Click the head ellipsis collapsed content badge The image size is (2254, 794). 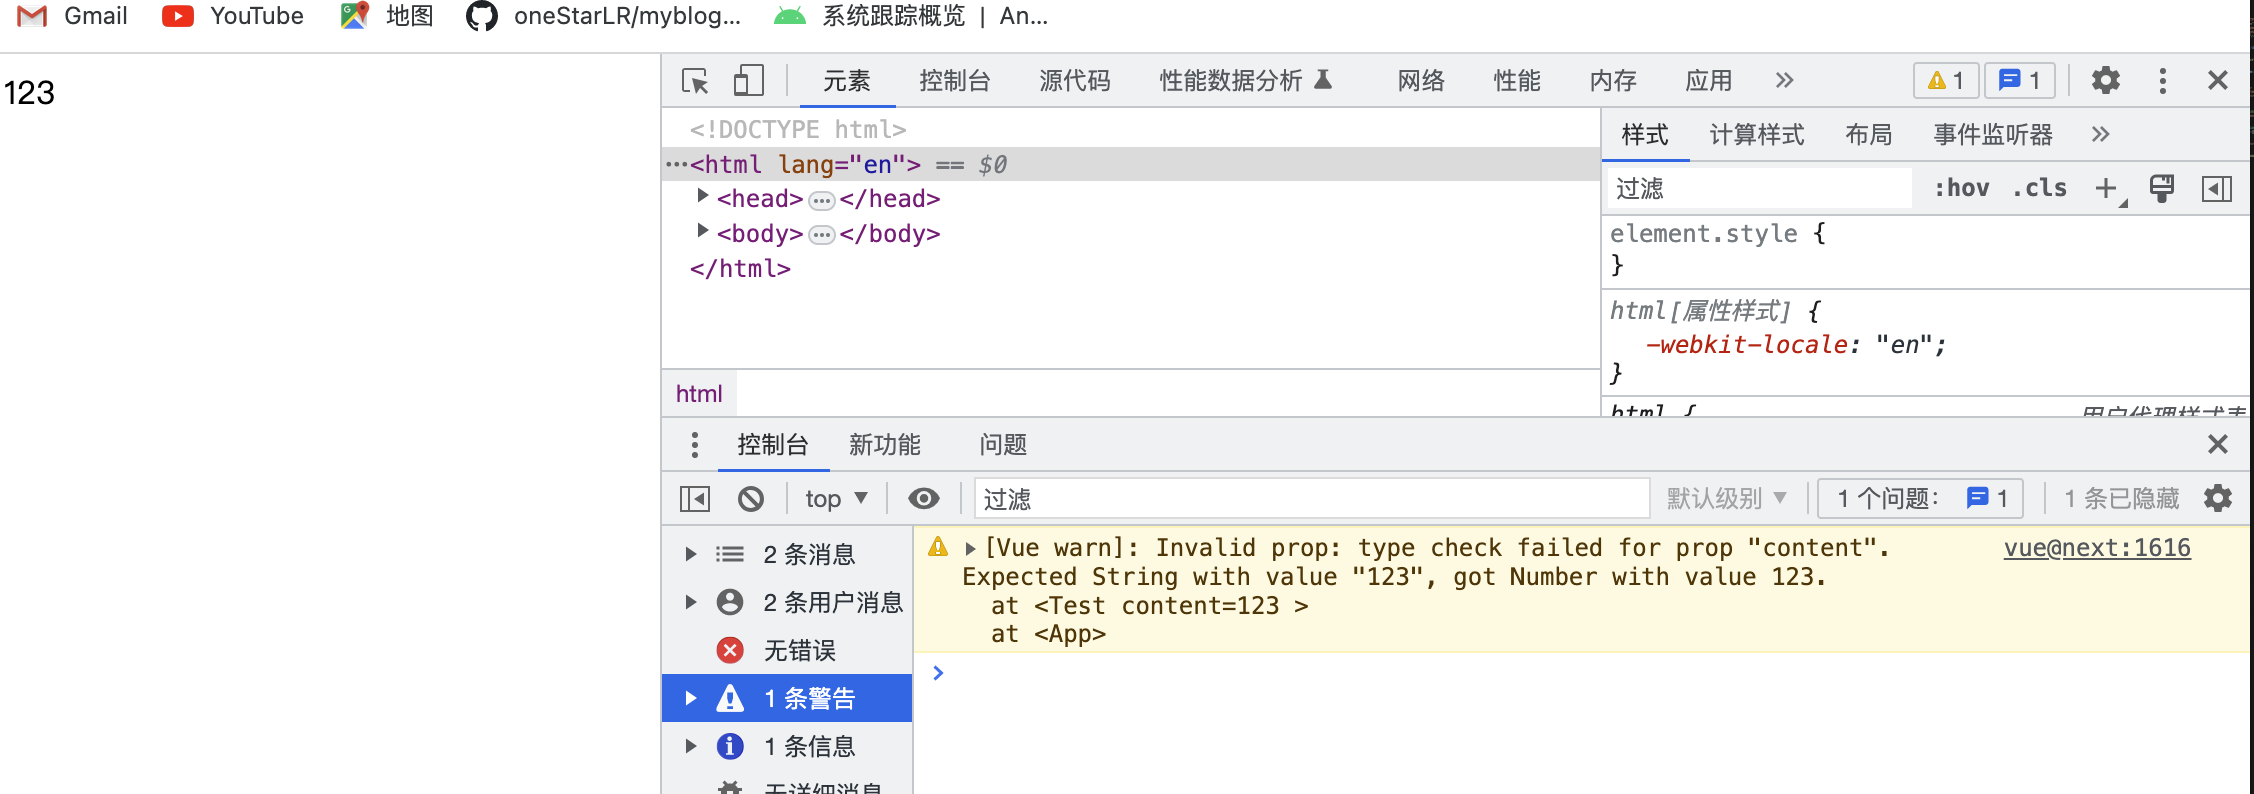(821, 201)
